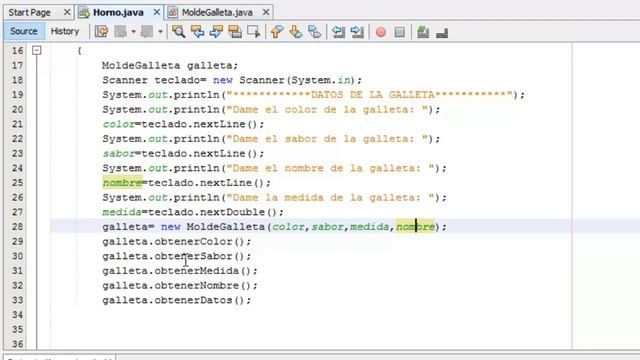Go to Previous Bookmark icon

pyautogui.click(x=277, y=31)
